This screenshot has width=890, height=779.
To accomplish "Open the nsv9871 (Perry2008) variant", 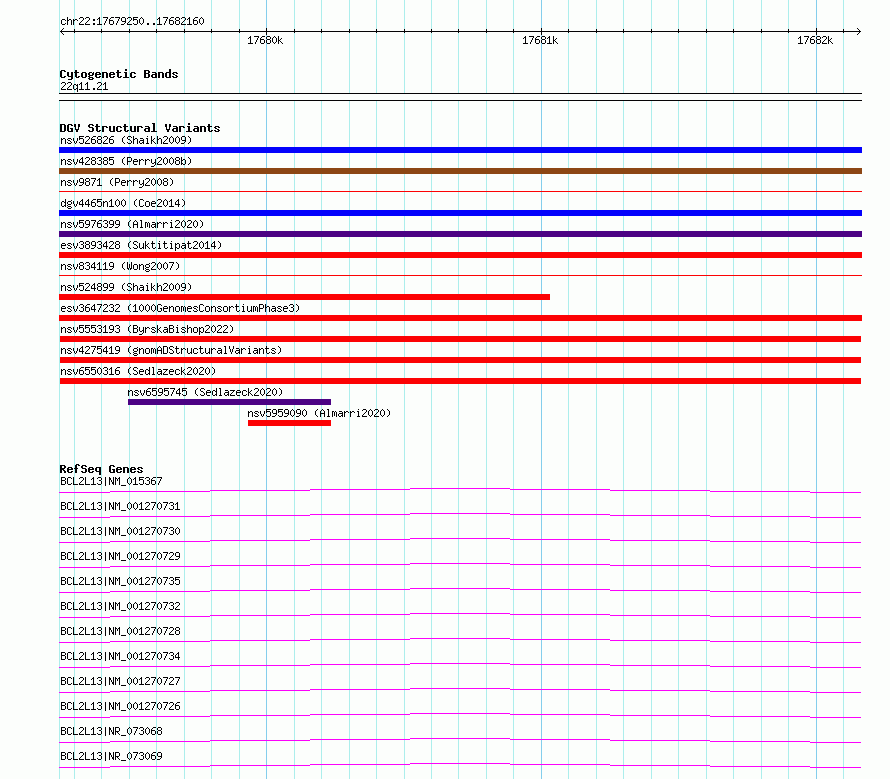I will tap(117, 182).
